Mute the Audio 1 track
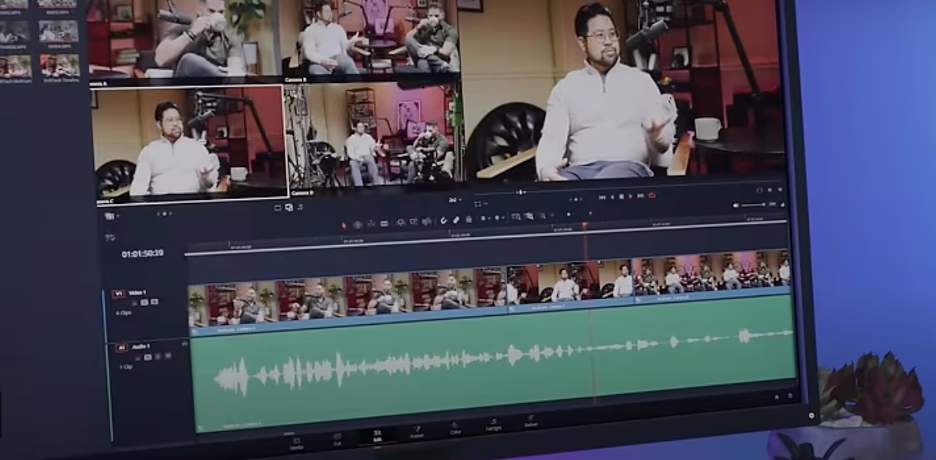Image resolution: width=936 pixels, height=460 pixels. pos(168,356)
